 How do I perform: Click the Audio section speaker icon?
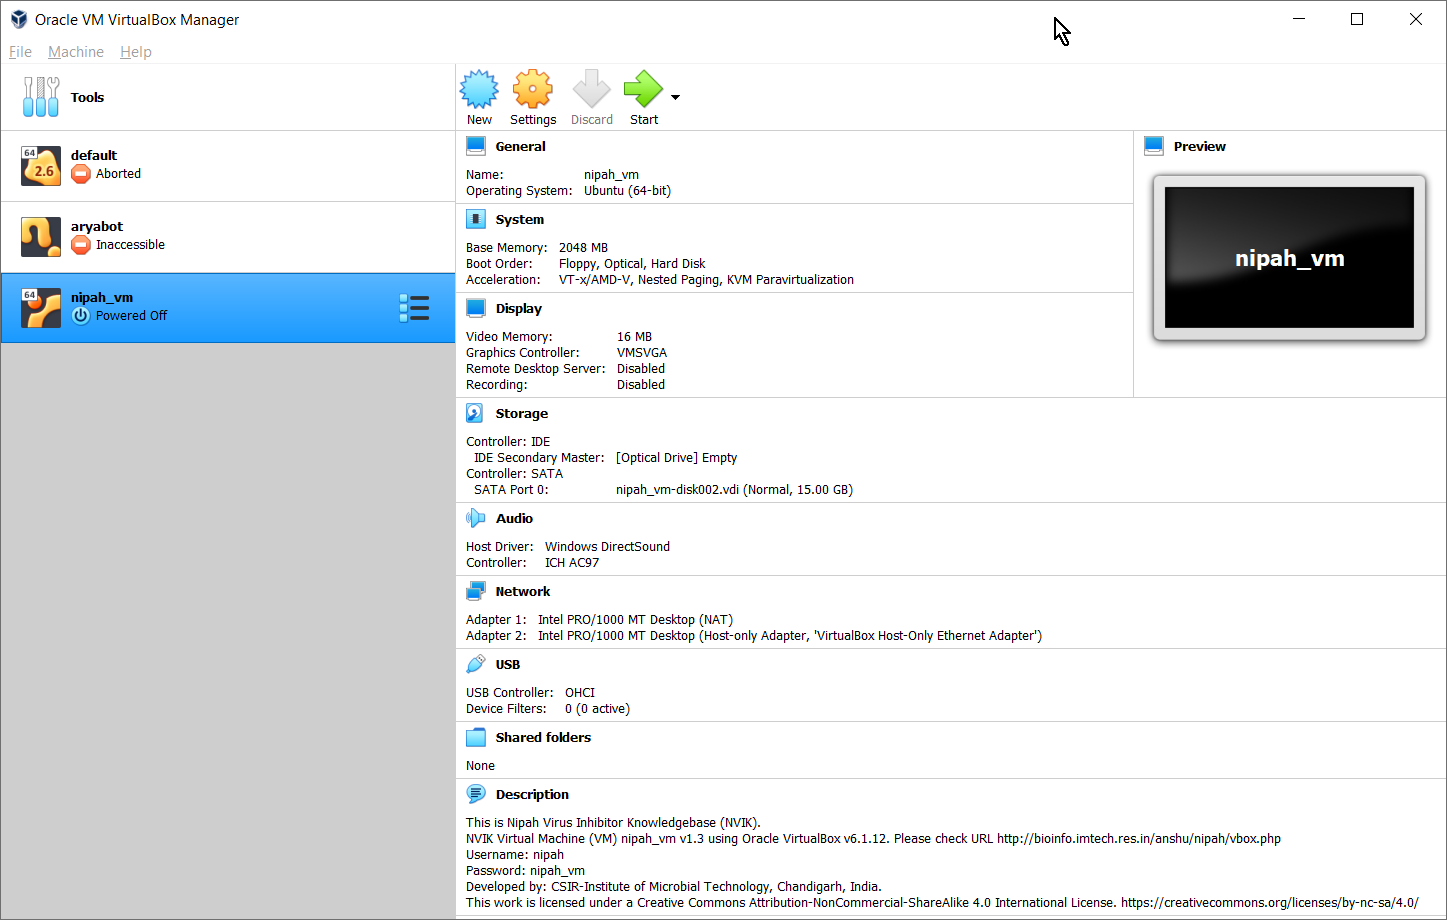click(x=475, y=518)
